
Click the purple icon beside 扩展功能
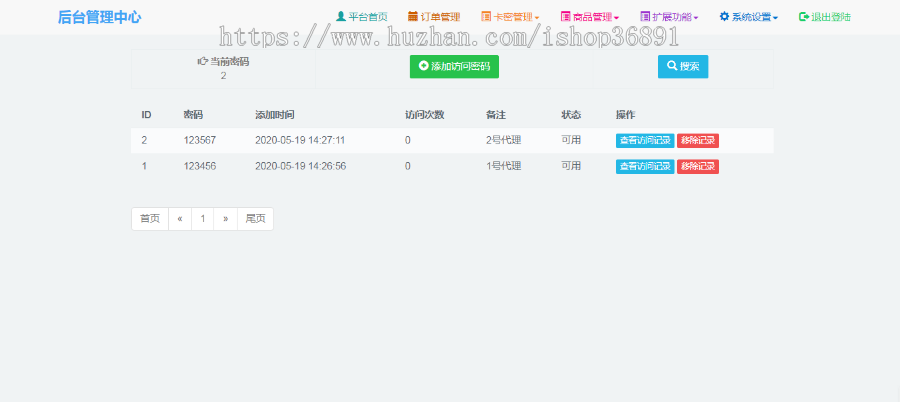(x=645, y=17)
